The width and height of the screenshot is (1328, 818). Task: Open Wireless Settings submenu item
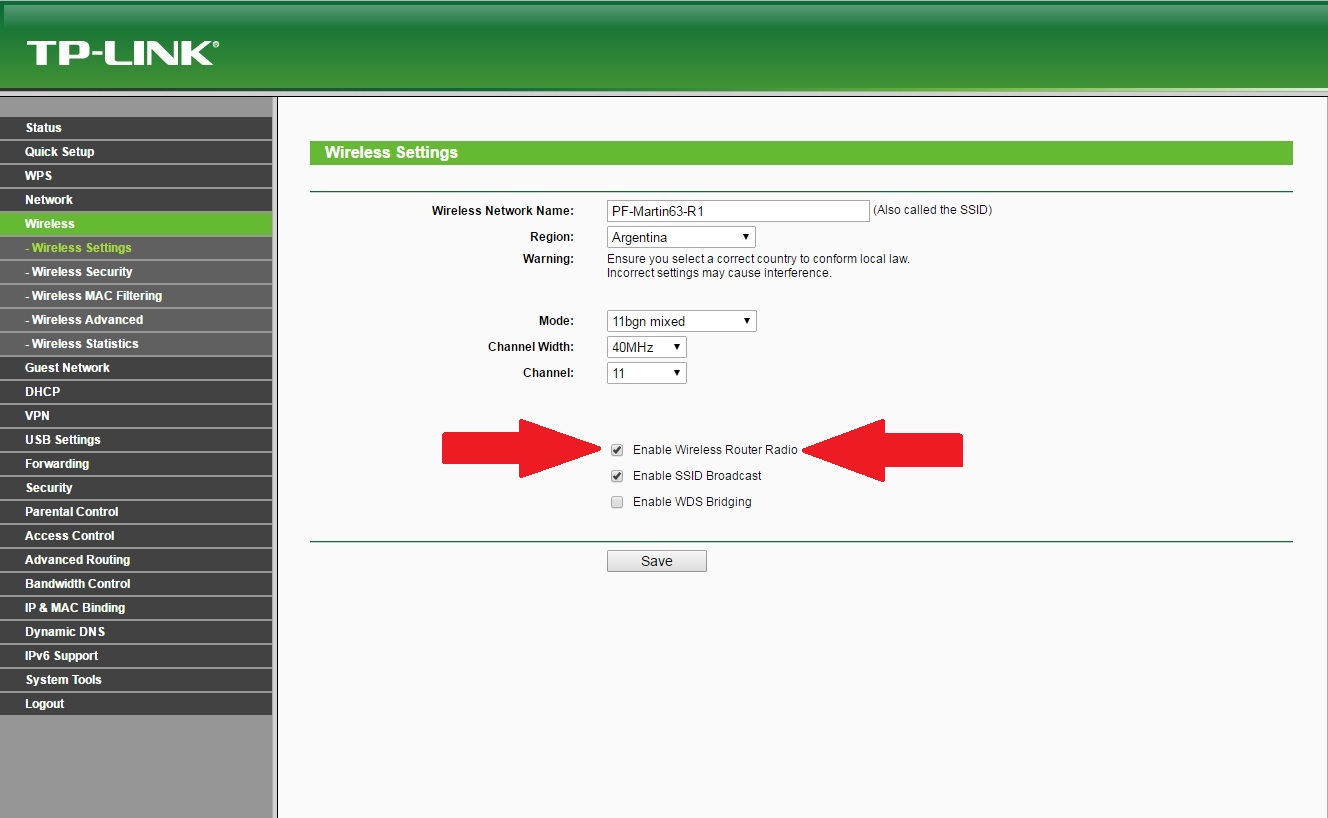click(136, 248)
